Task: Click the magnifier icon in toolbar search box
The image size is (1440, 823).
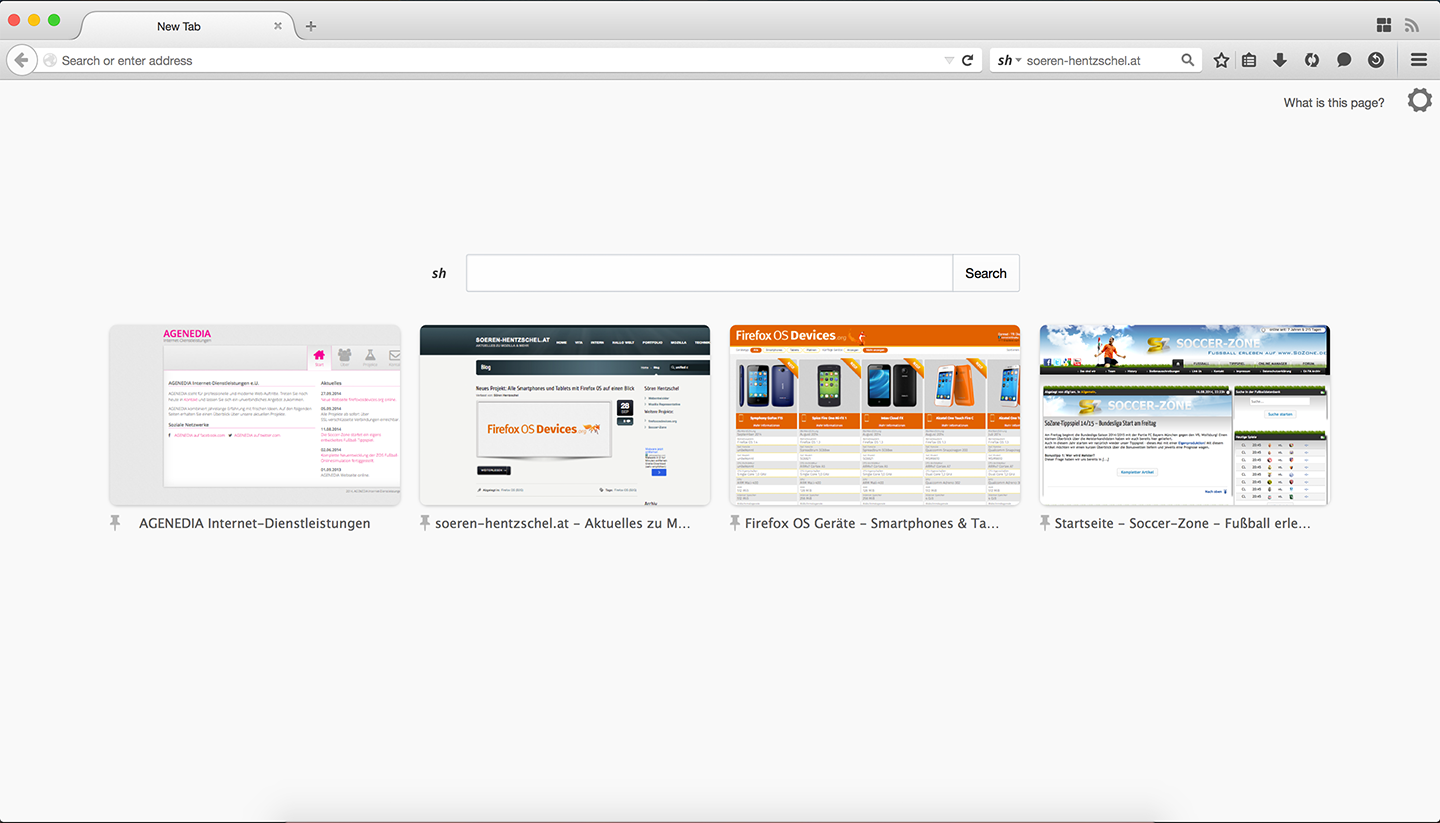Action: point(1187,60)
